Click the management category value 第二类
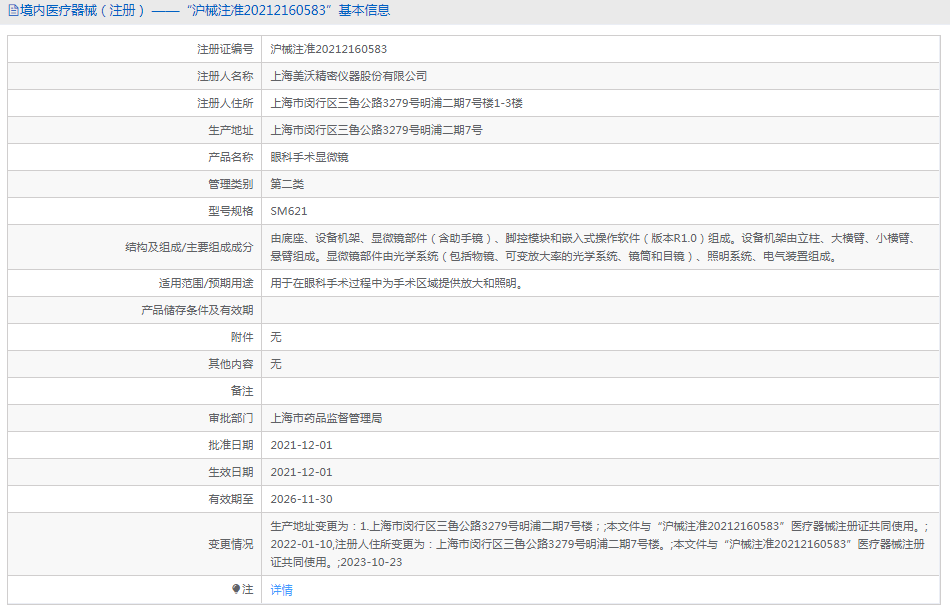Viewport: 950px width, 607px height. point(287,184)
